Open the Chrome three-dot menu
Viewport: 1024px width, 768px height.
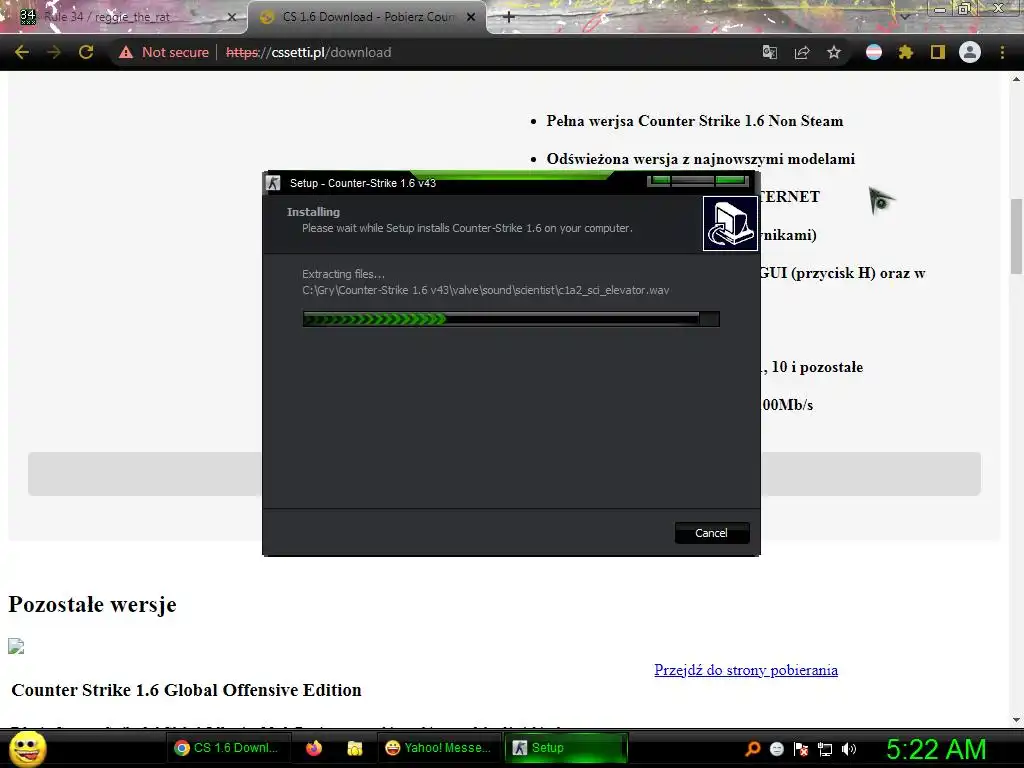(1002, 52)
